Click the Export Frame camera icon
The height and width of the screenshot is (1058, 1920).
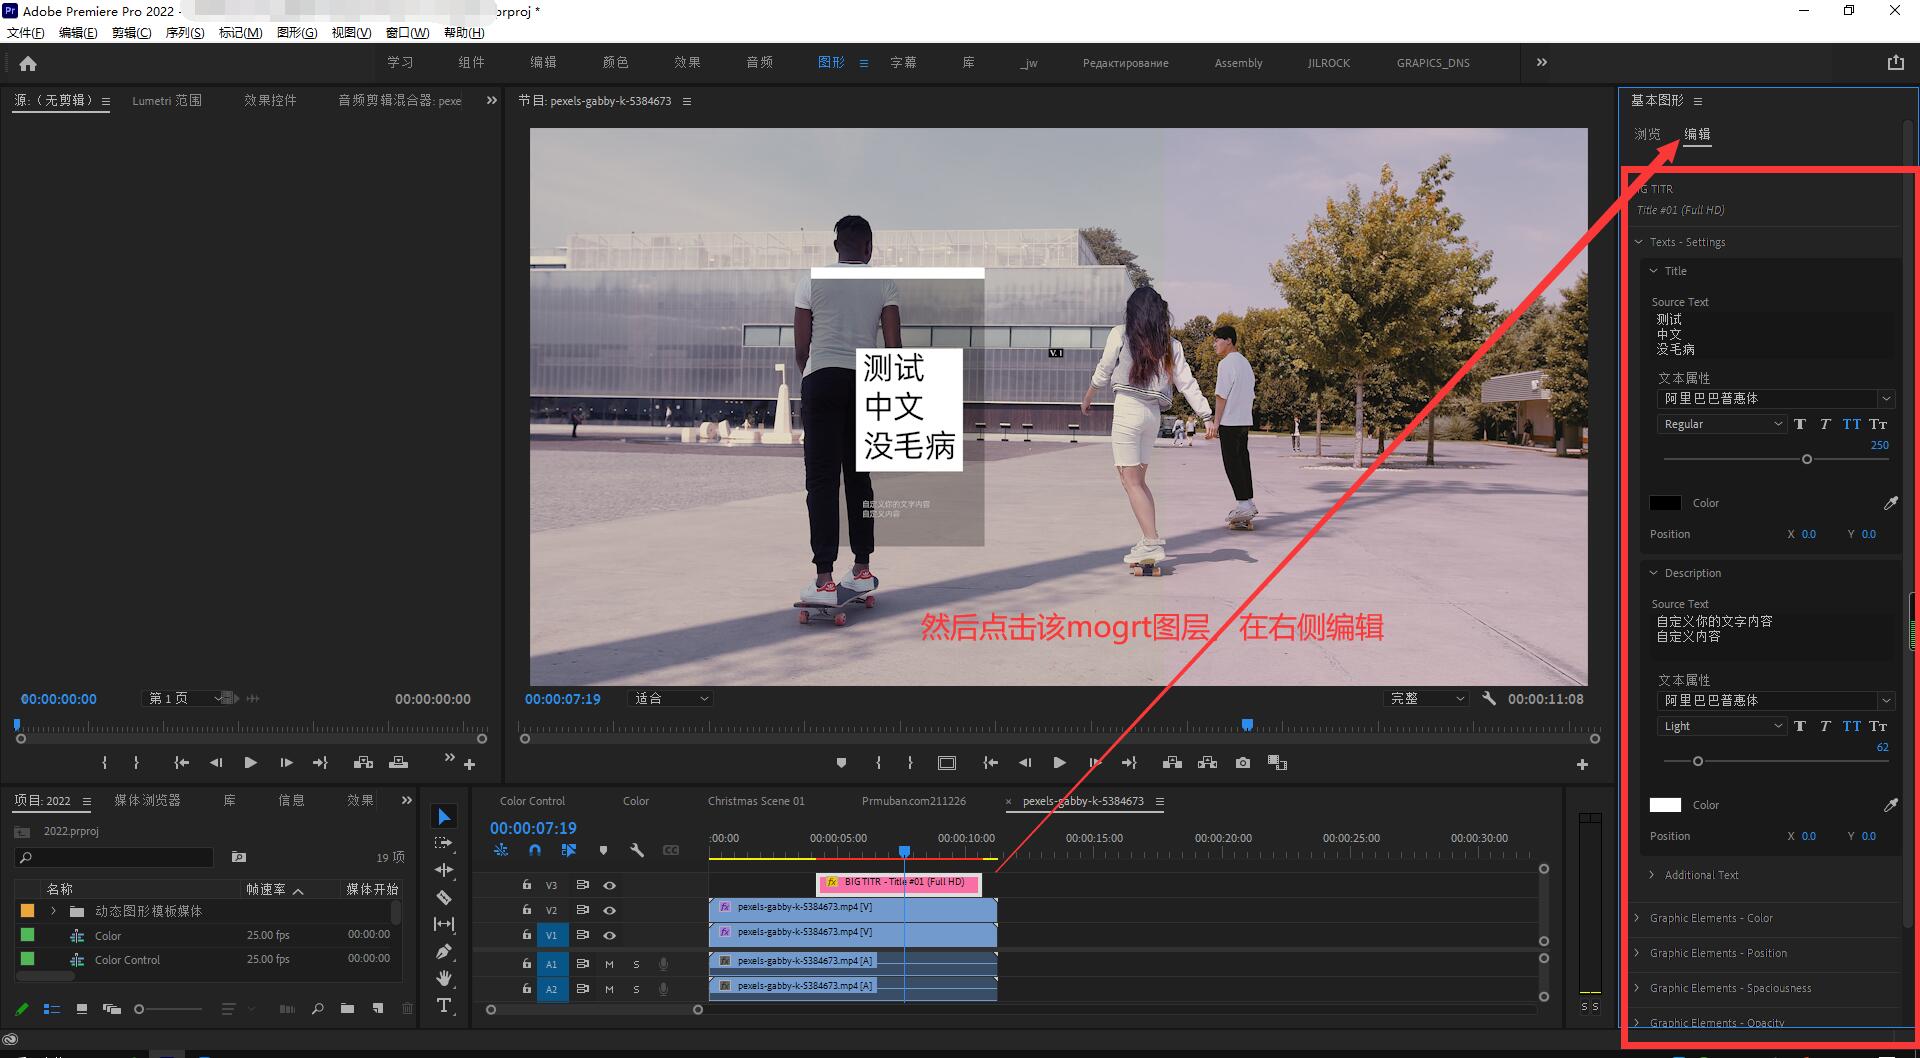pyautogui.click(x=1242, y=763)
